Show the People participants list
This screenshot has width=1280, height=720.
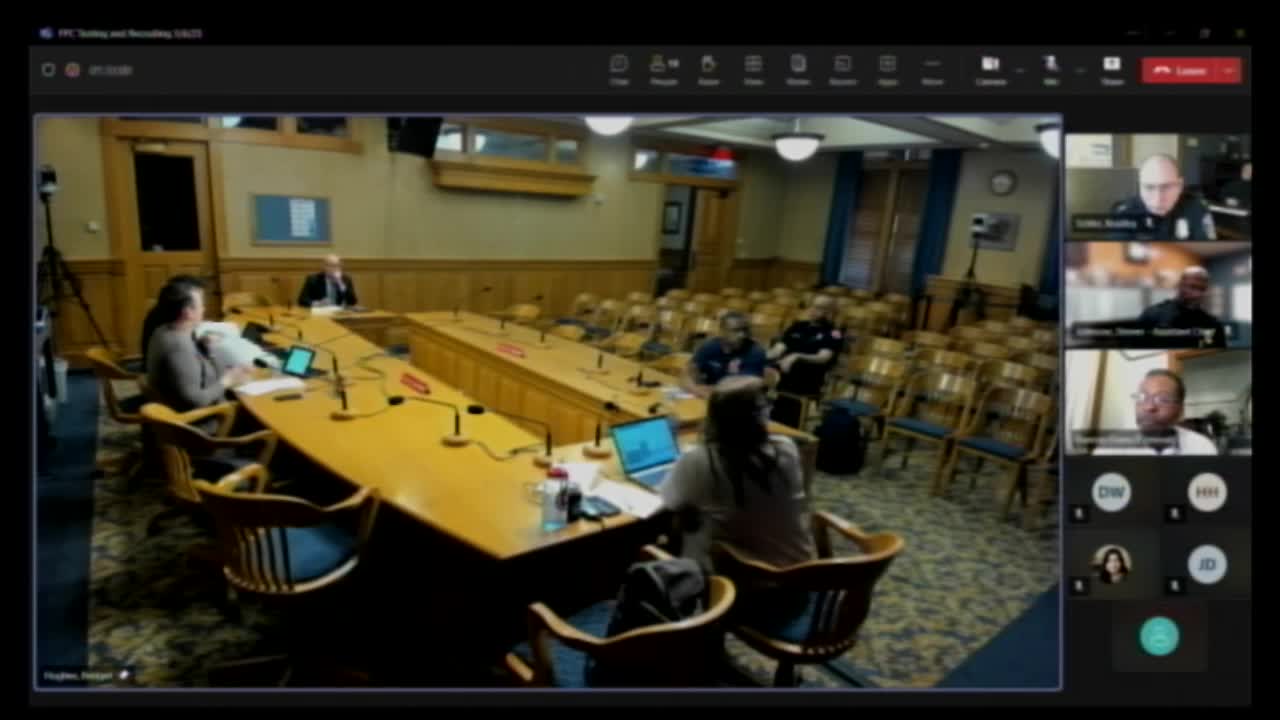click(663, 69)
